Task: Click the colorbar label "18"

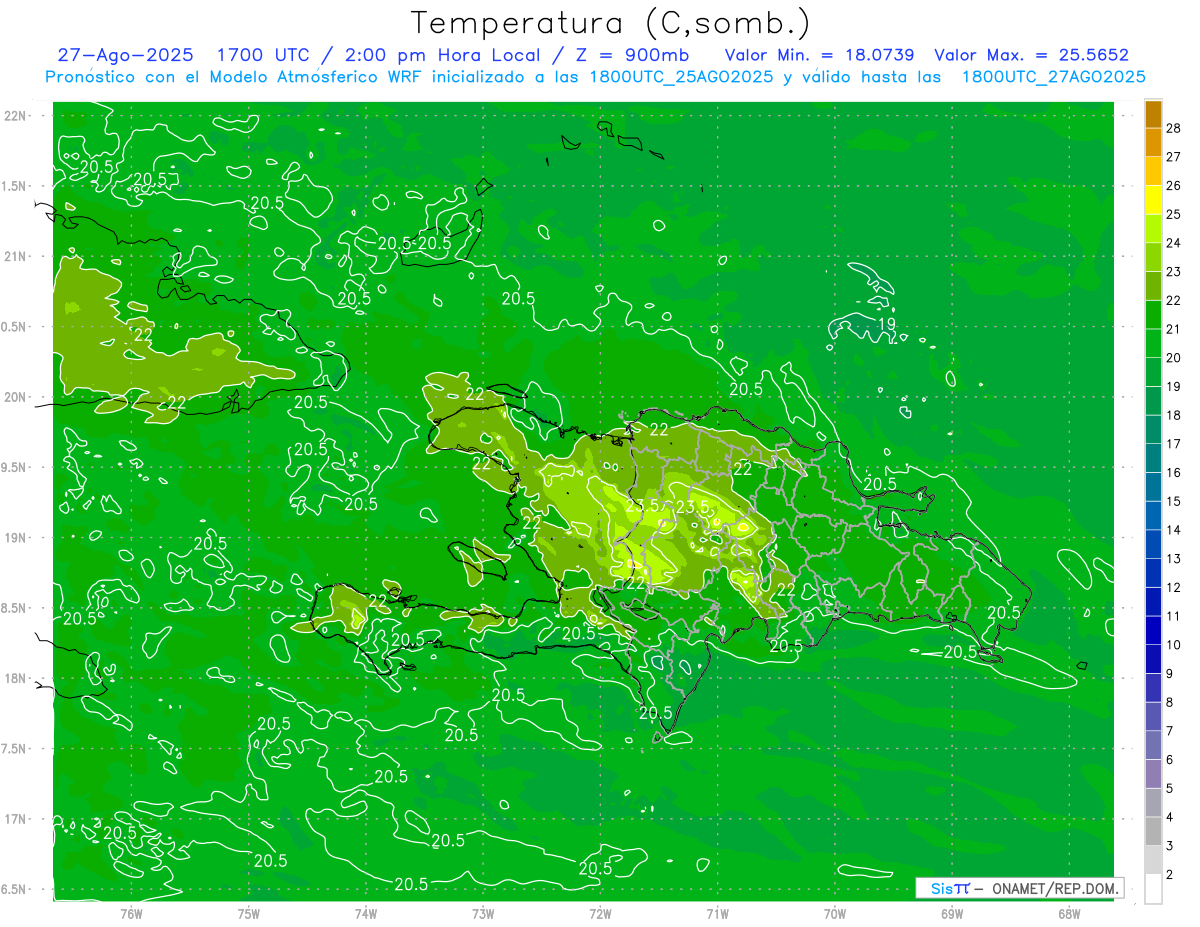Action: [1174, 415]
